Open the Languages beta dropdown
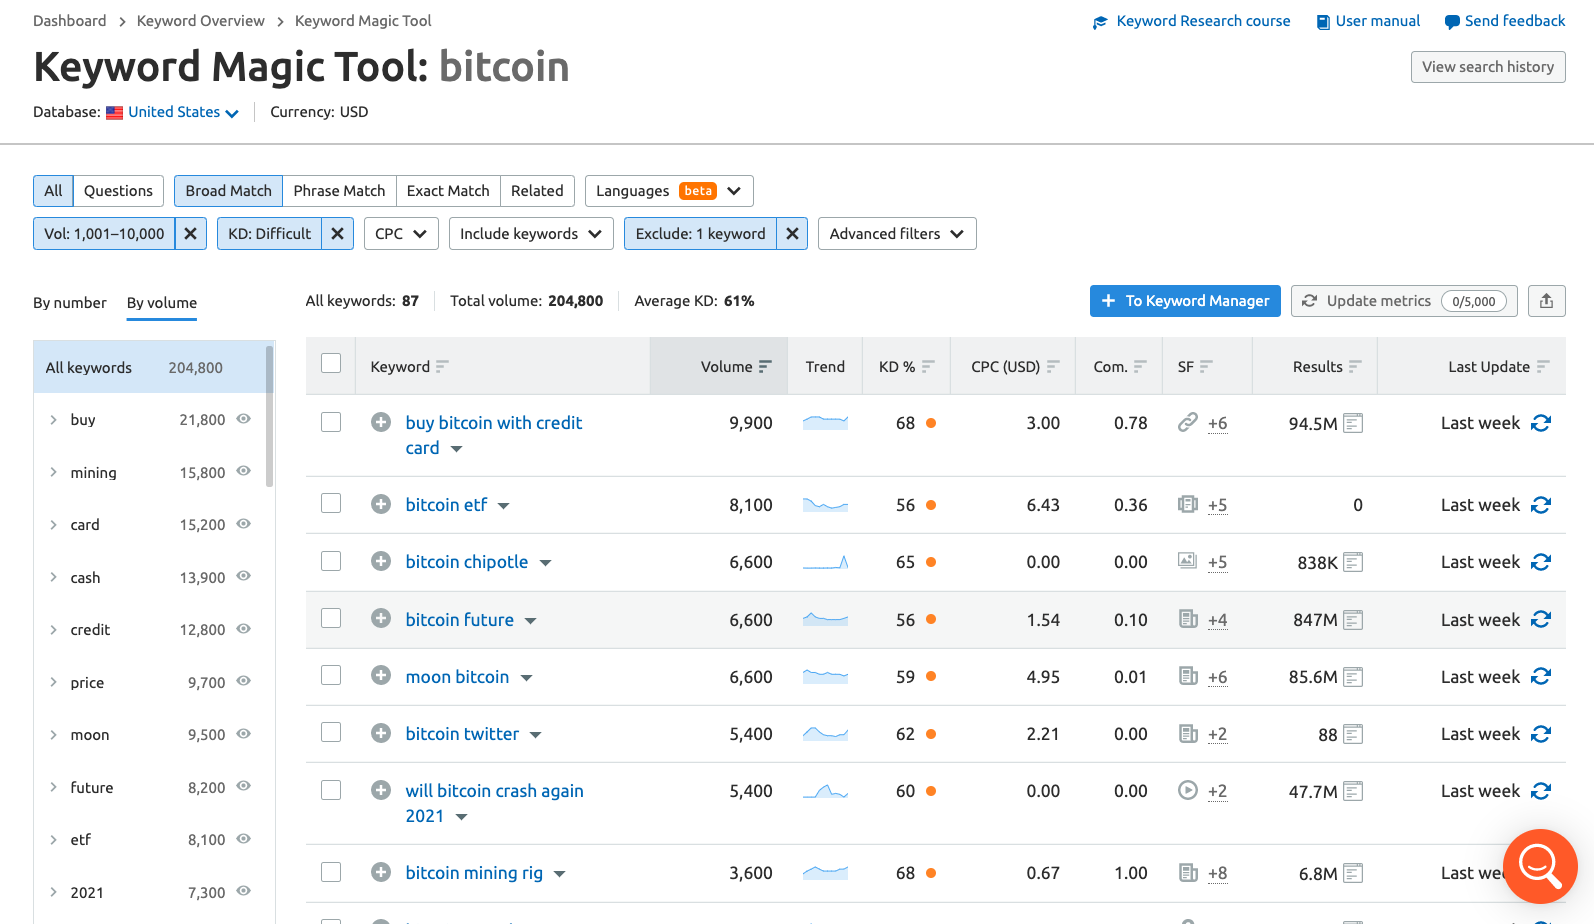The image size is (1594, 924). coord(669,191)
